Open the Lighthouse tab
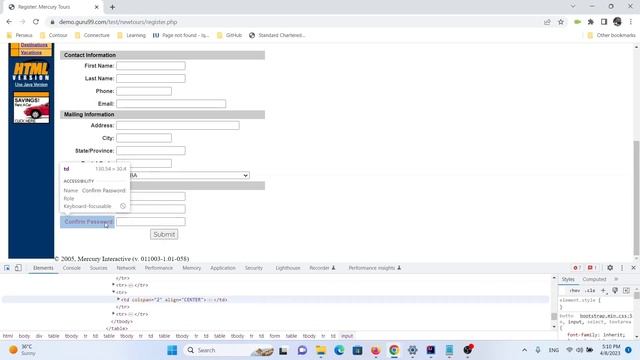The width and height of the screenshot is (640, 360). pyautogui.click(x=288, y=268)
